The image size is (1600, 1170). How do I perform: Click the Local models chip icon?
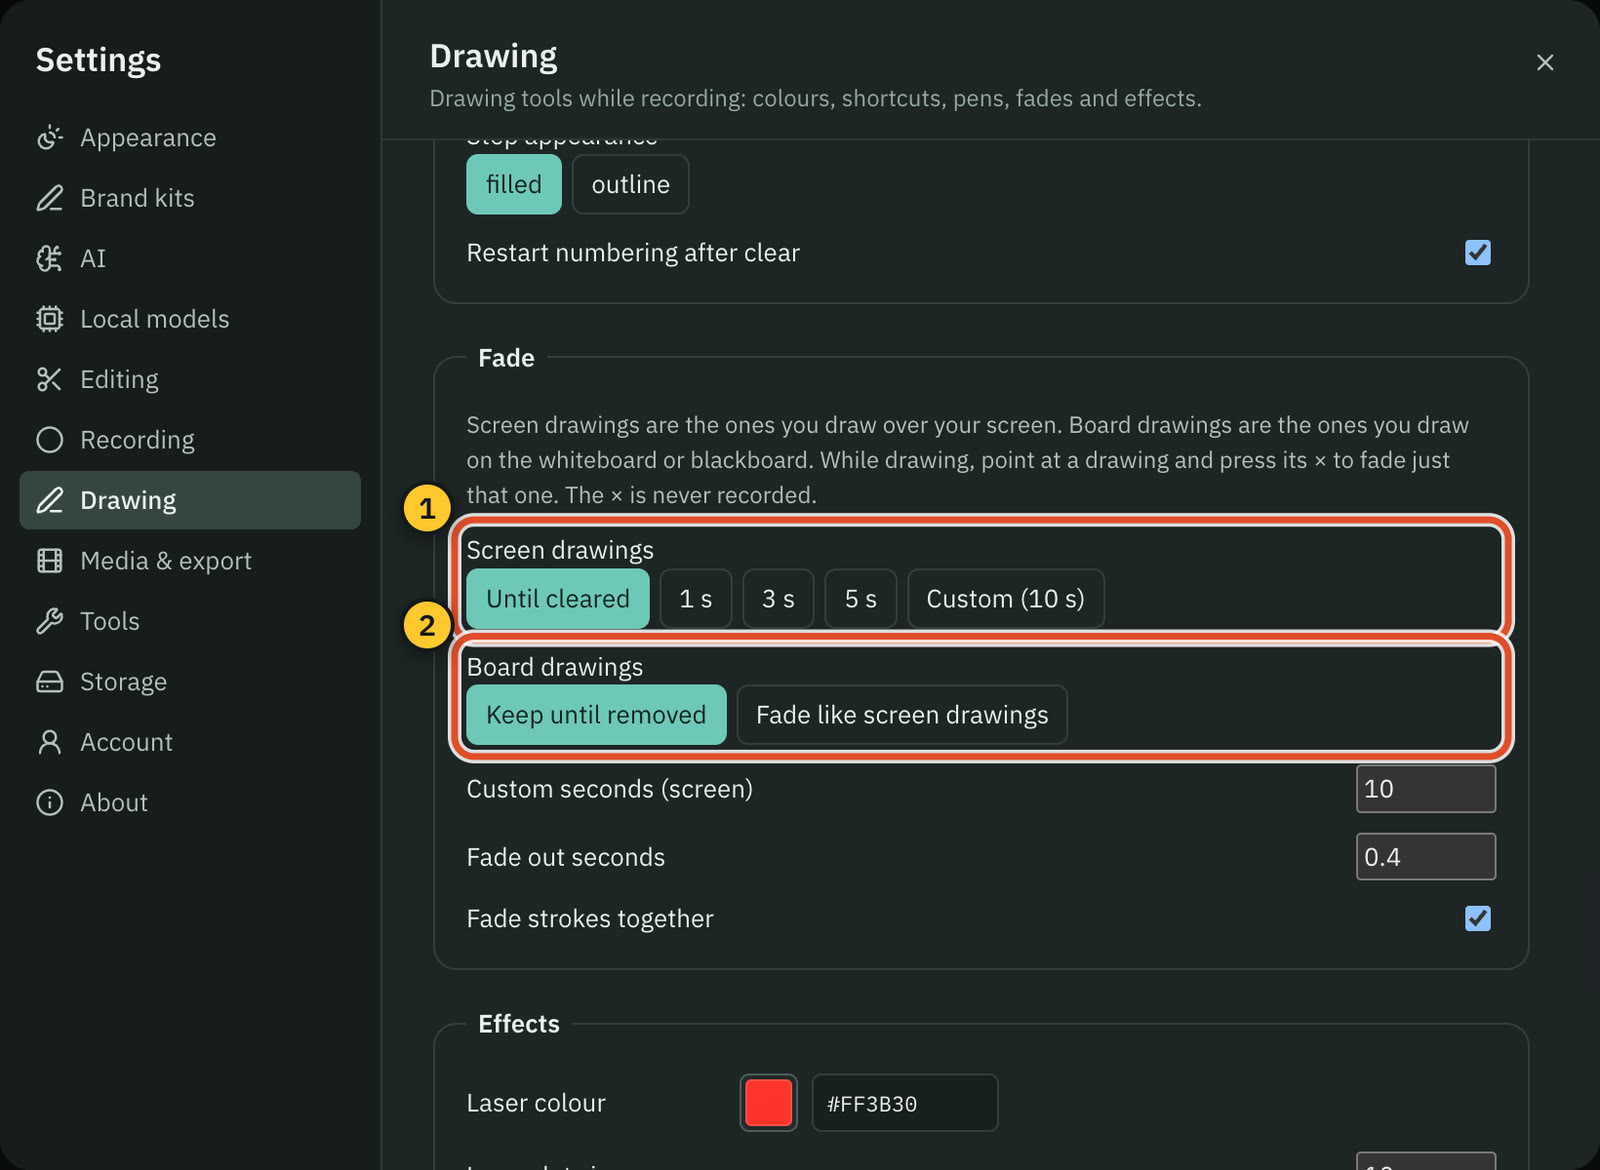pyautogui.click(x=50, y=319)
